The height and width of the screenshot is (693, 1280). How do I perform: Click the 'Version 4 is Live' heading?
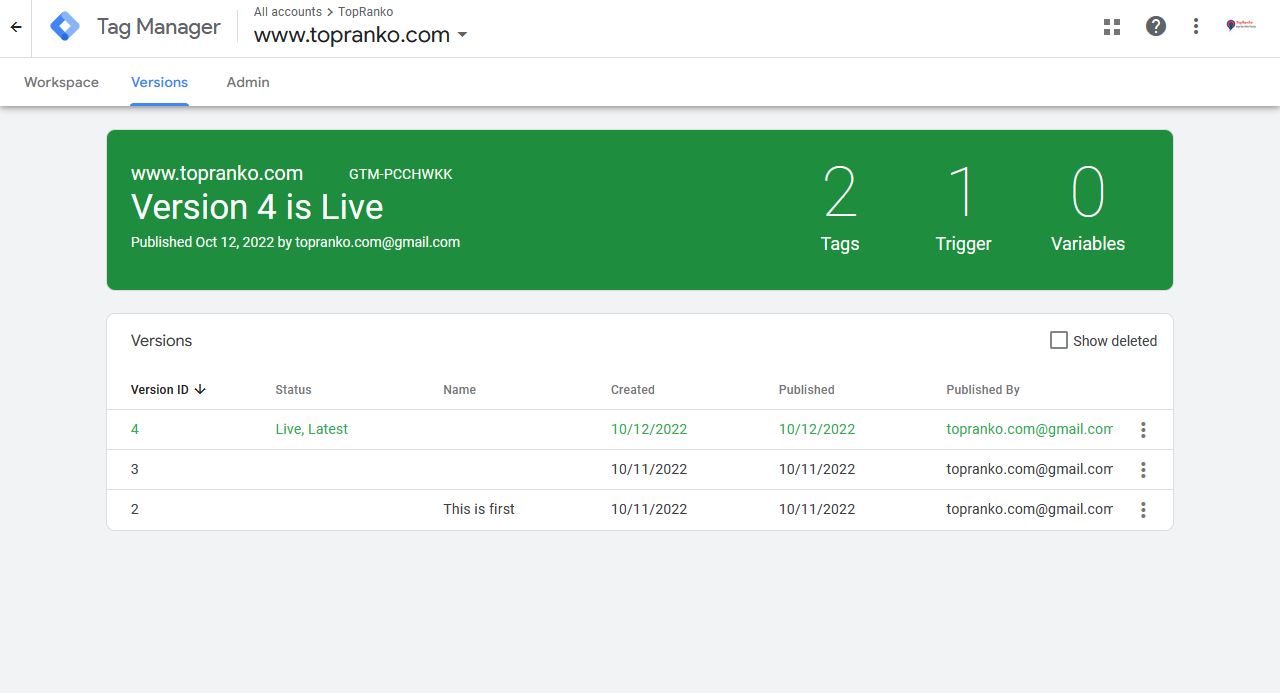257,207
